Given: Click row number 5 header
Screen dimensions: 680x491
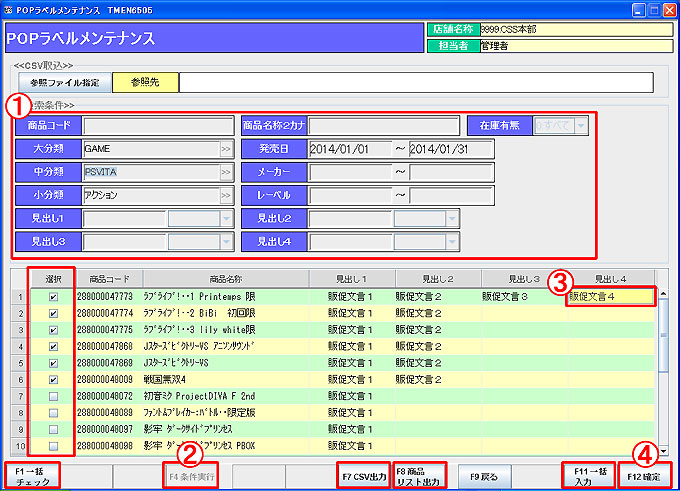Looking at the screenshot, I should 20,363.
